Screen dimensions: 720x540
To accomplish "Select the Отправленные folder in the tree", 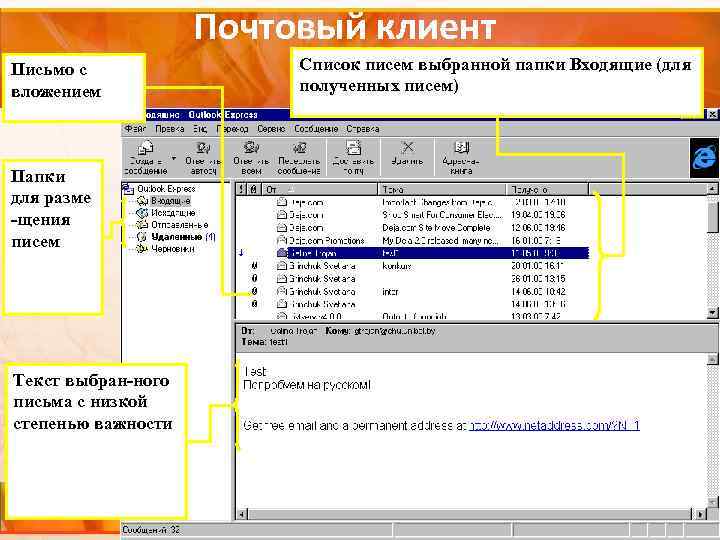I will coord(180,225).
